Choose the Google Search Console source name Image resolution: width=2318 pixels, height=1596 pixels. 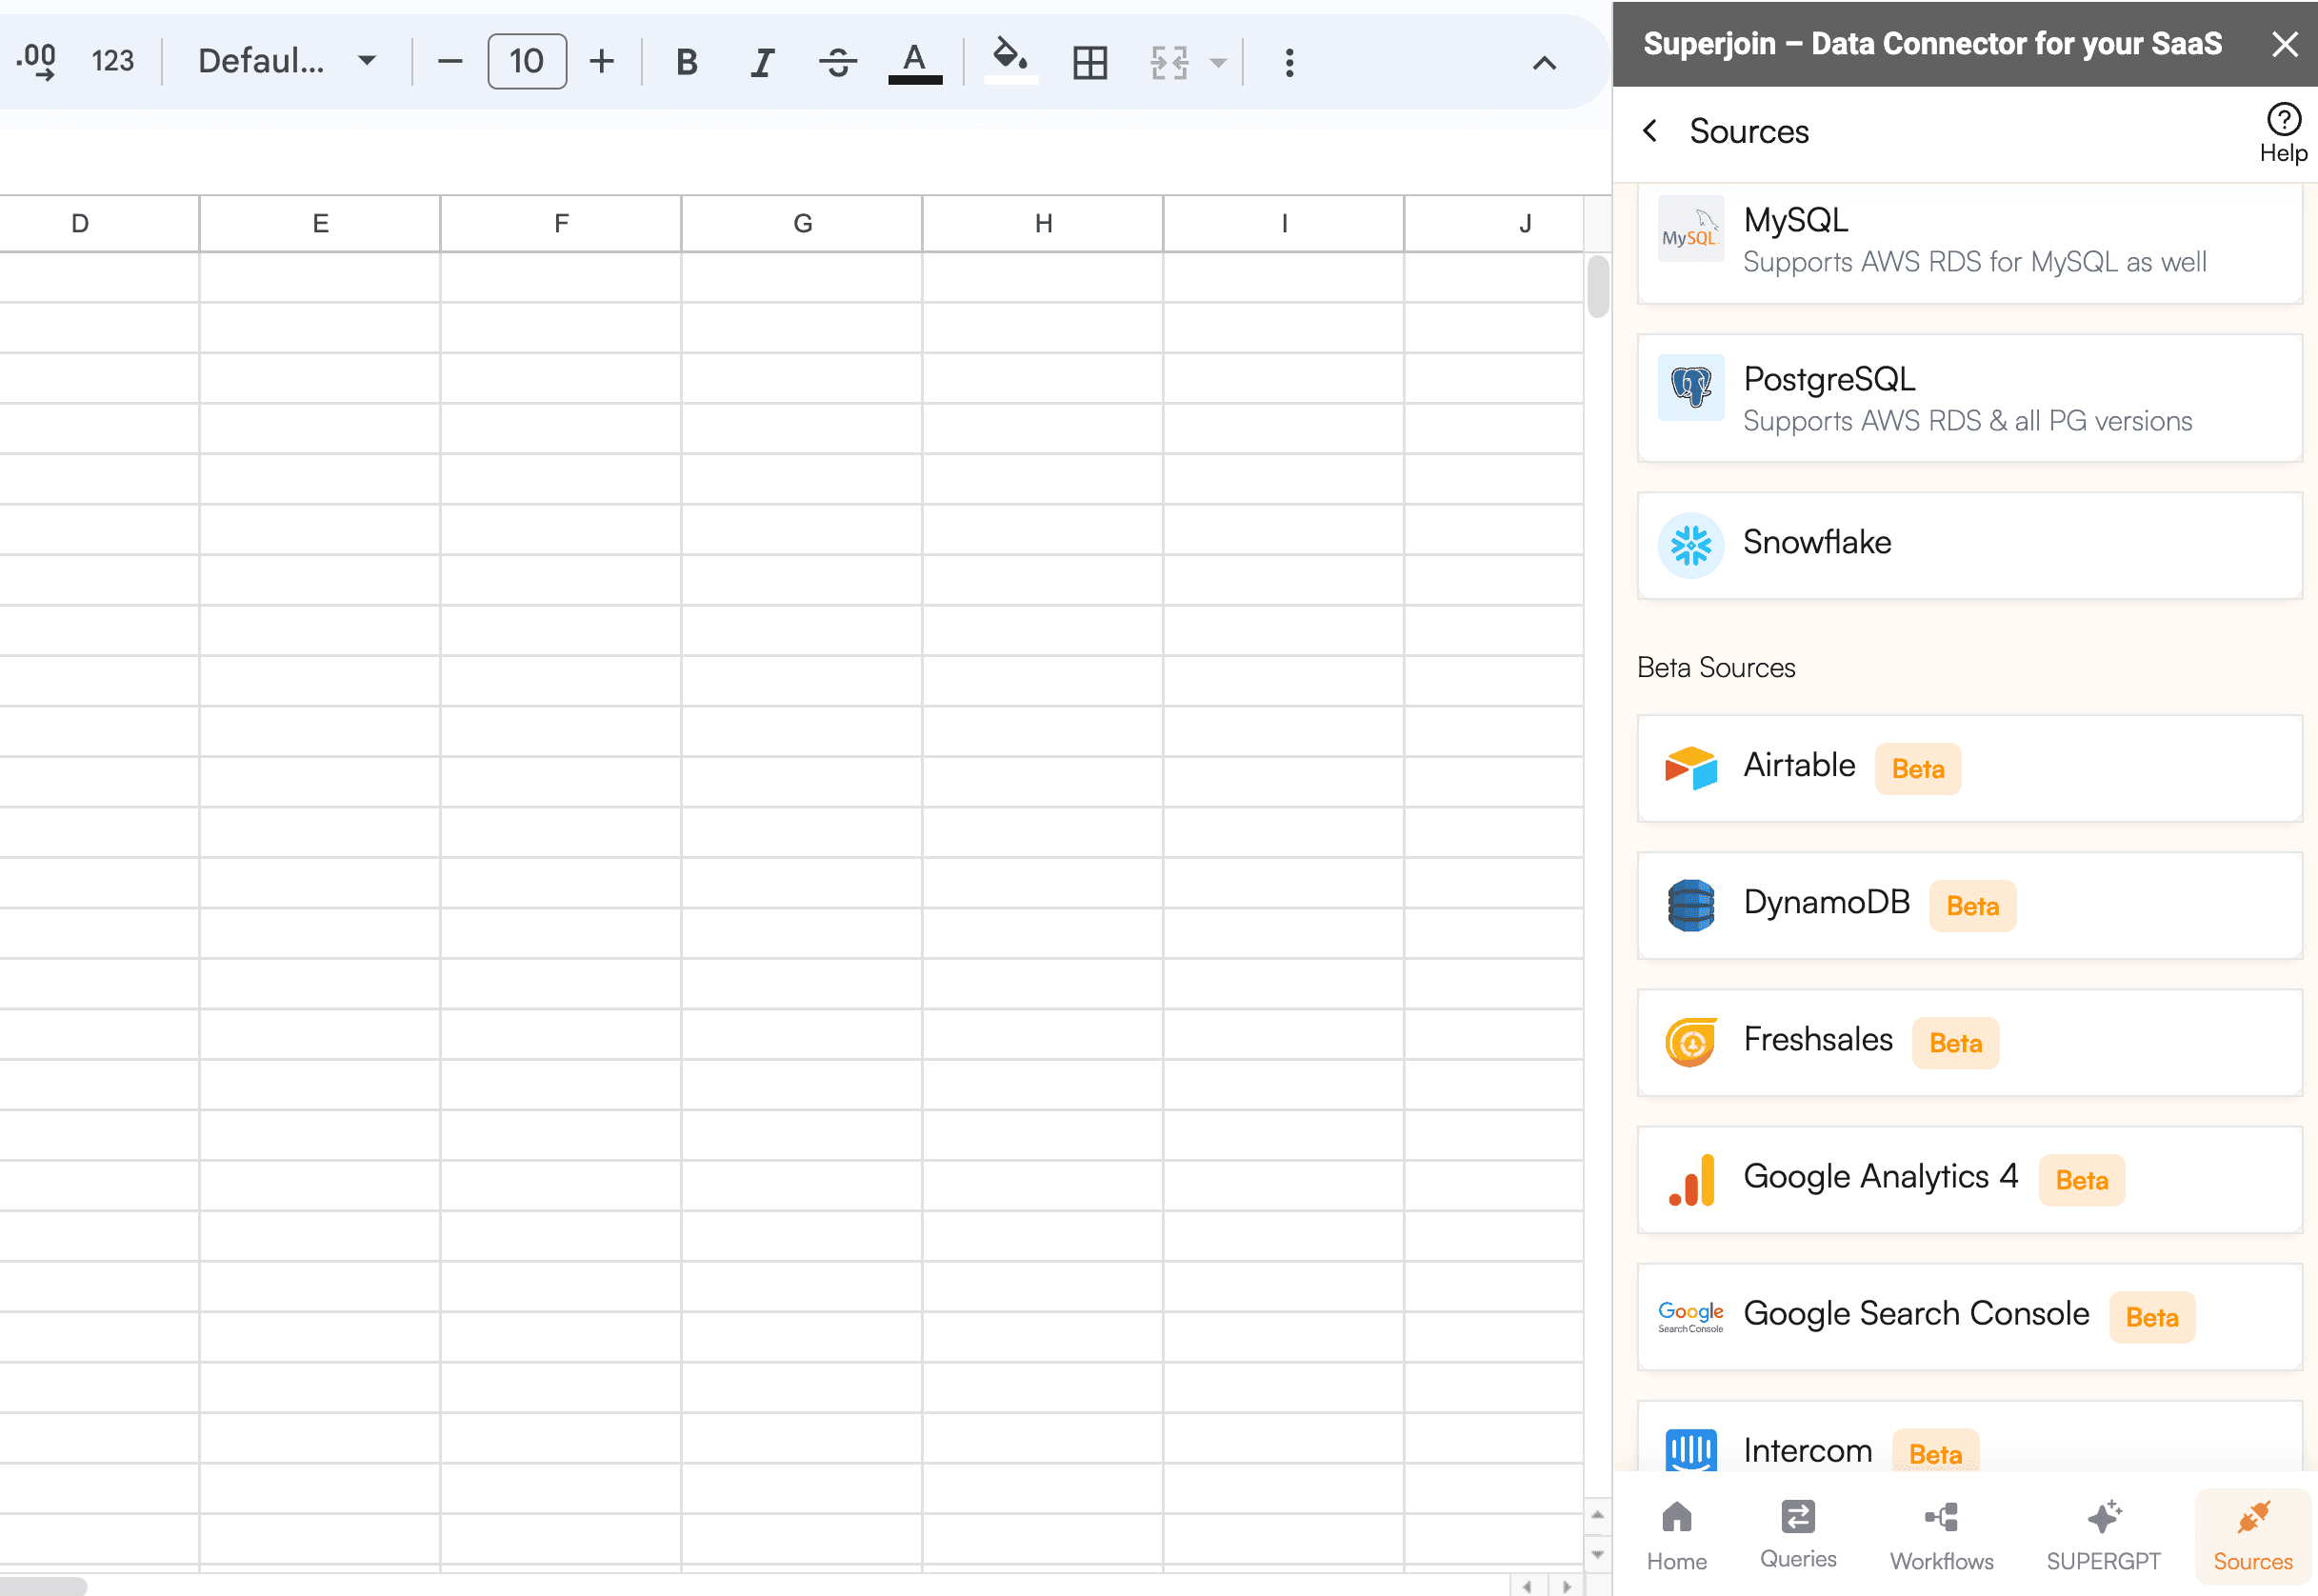tap(1916, 1314)
